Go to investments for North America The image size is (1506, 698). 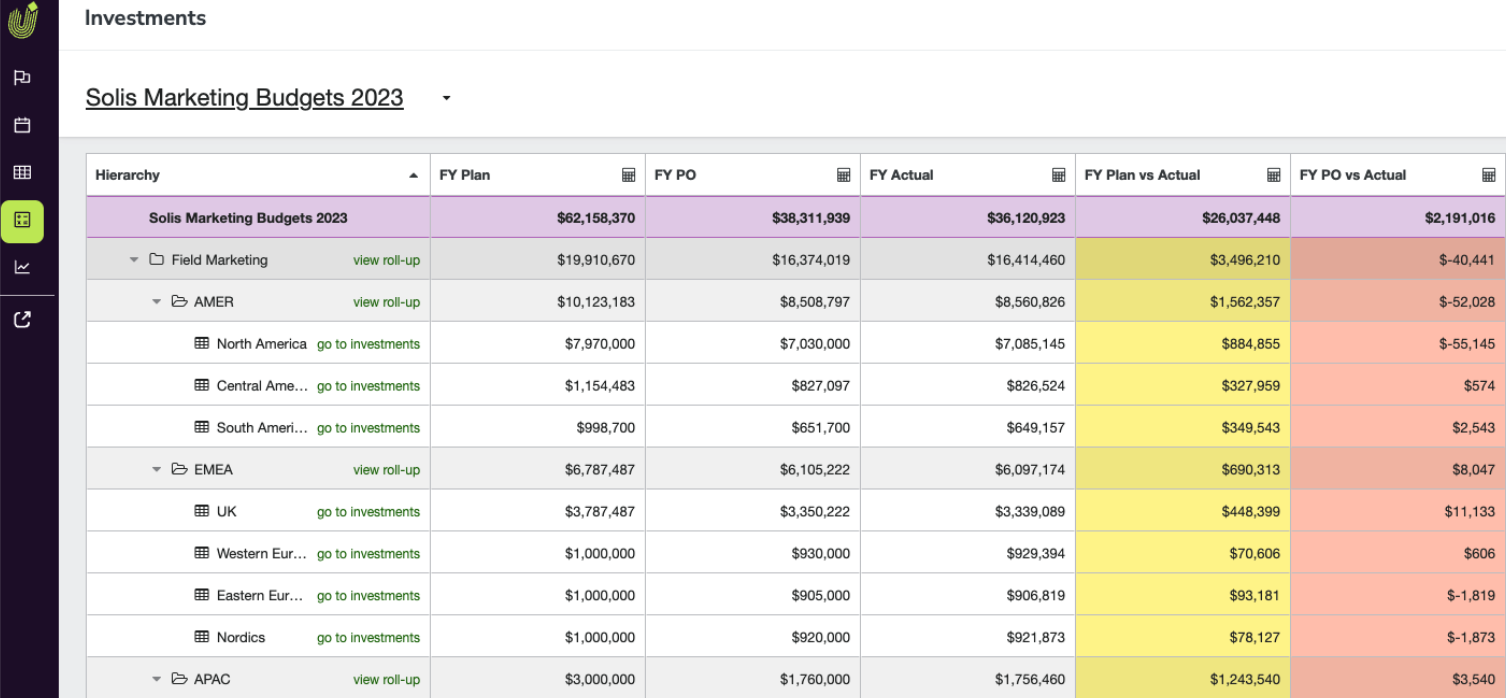pyautogui.click(x=368, y=344)
